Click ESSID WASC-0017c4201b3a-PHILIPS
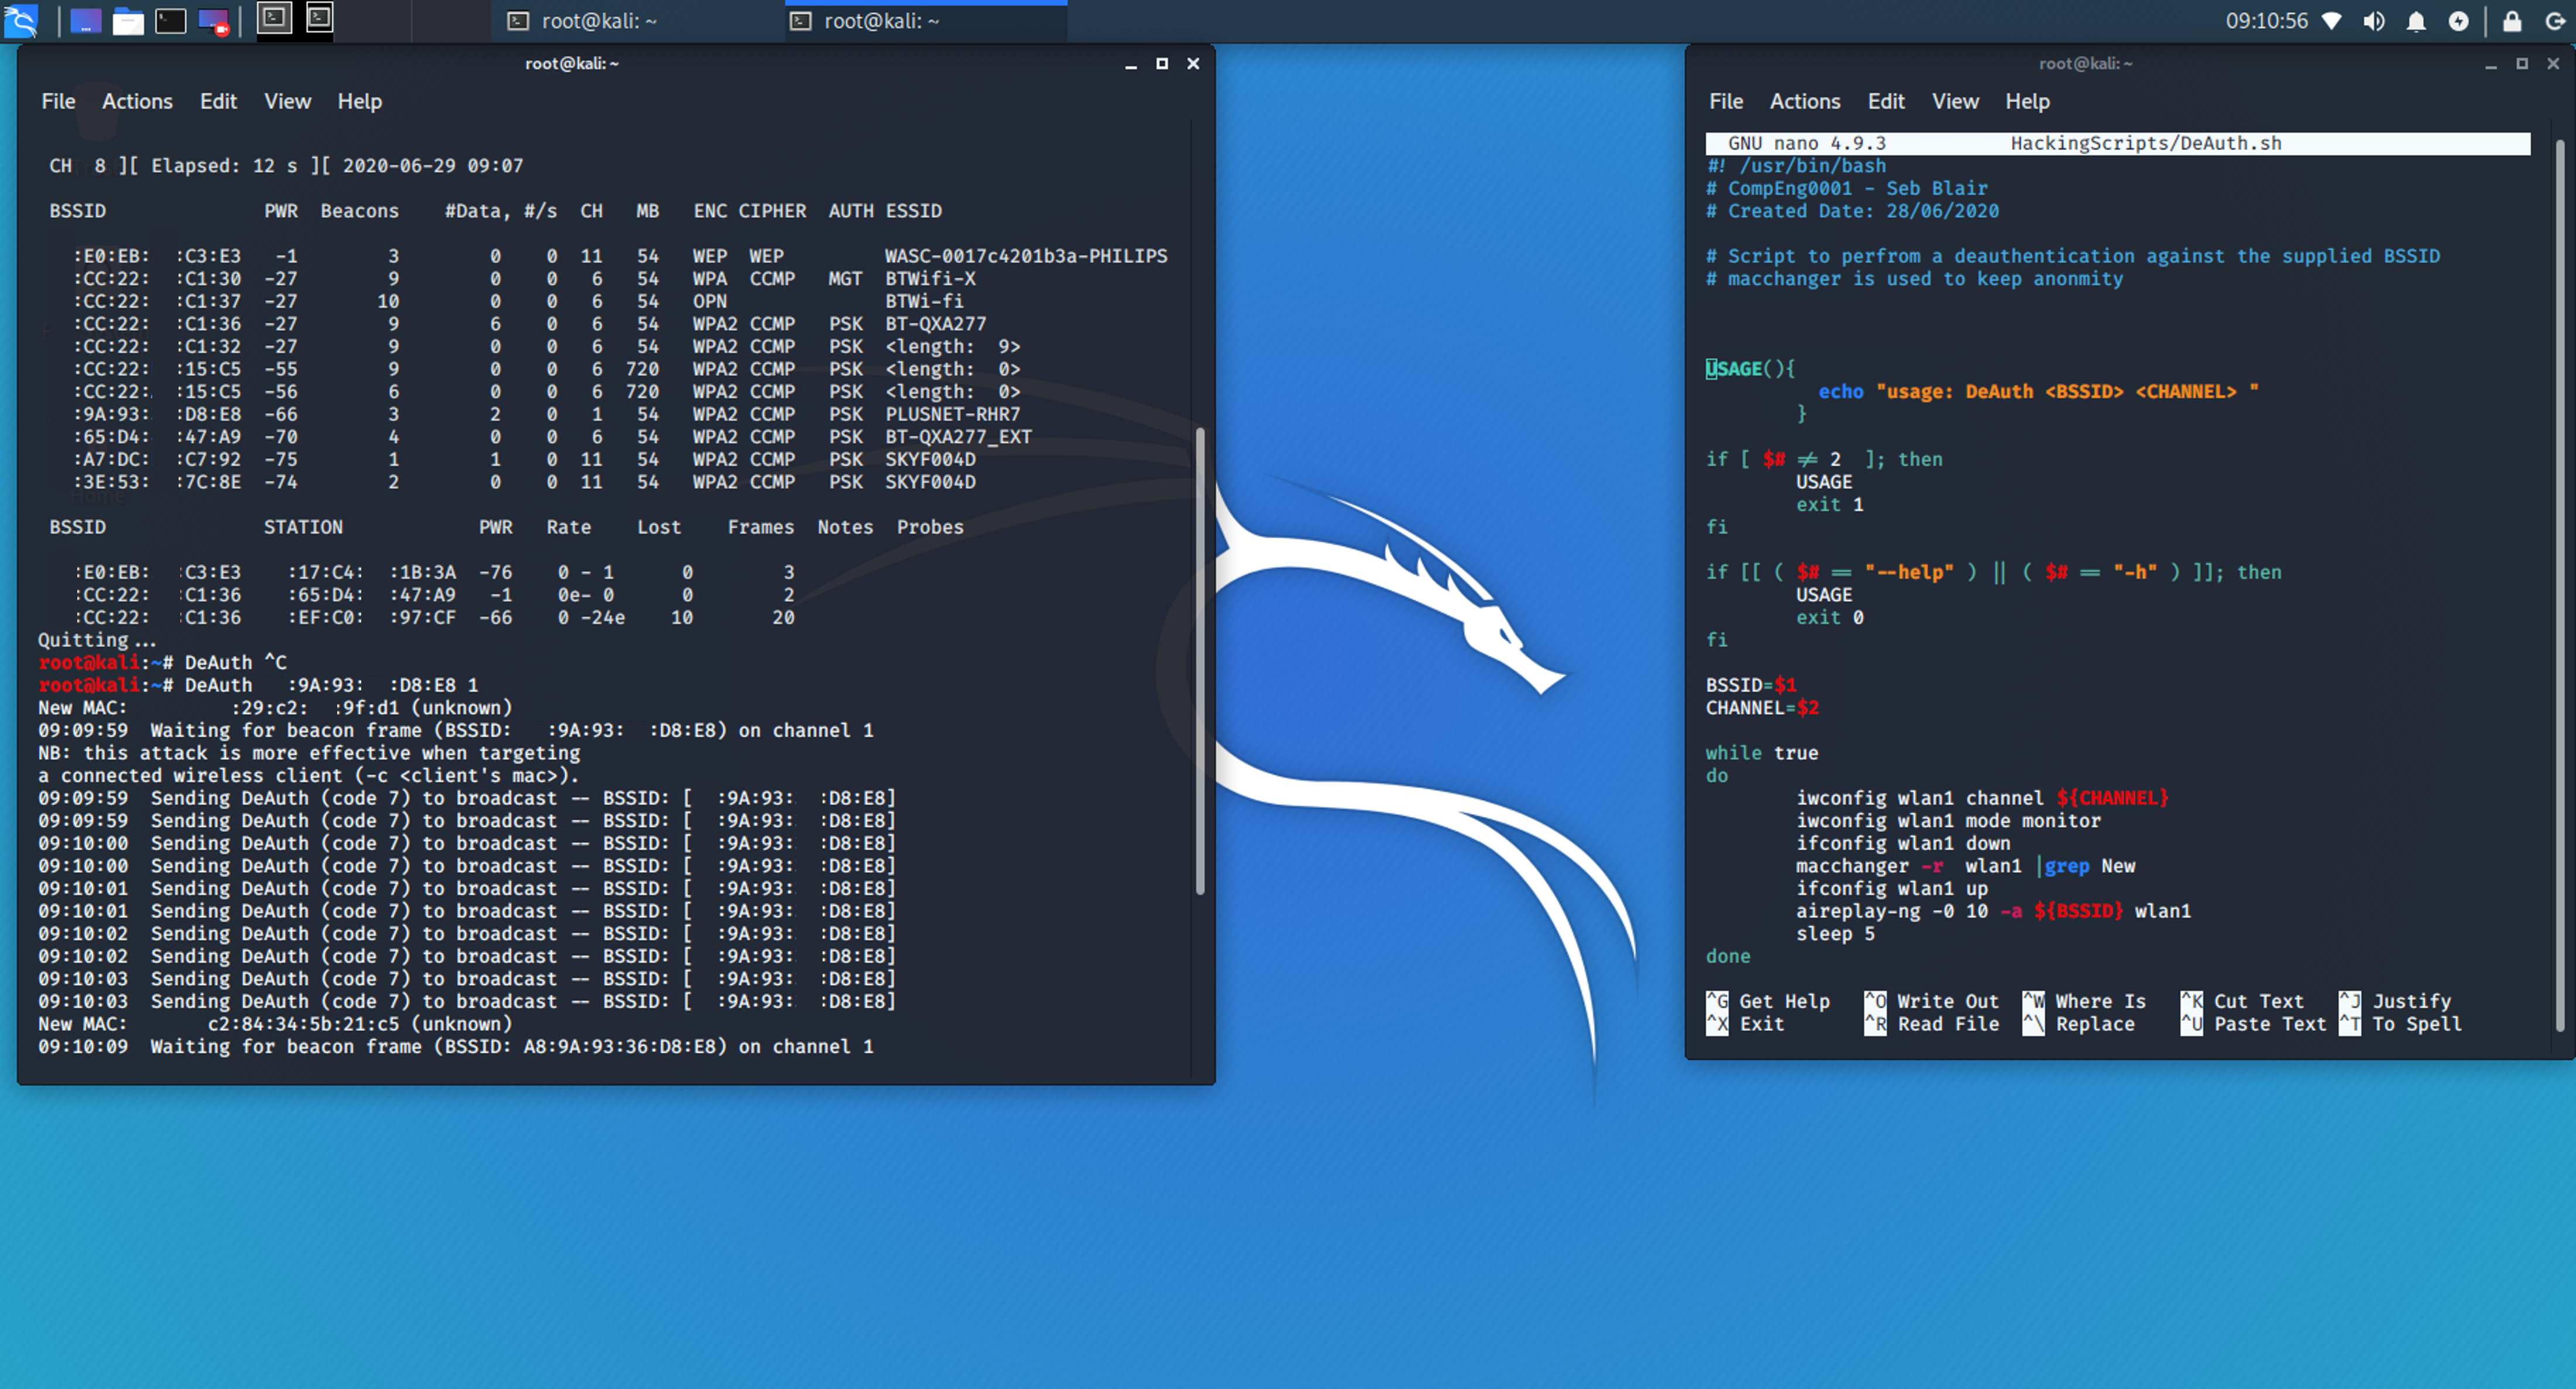 [1026, 256]
